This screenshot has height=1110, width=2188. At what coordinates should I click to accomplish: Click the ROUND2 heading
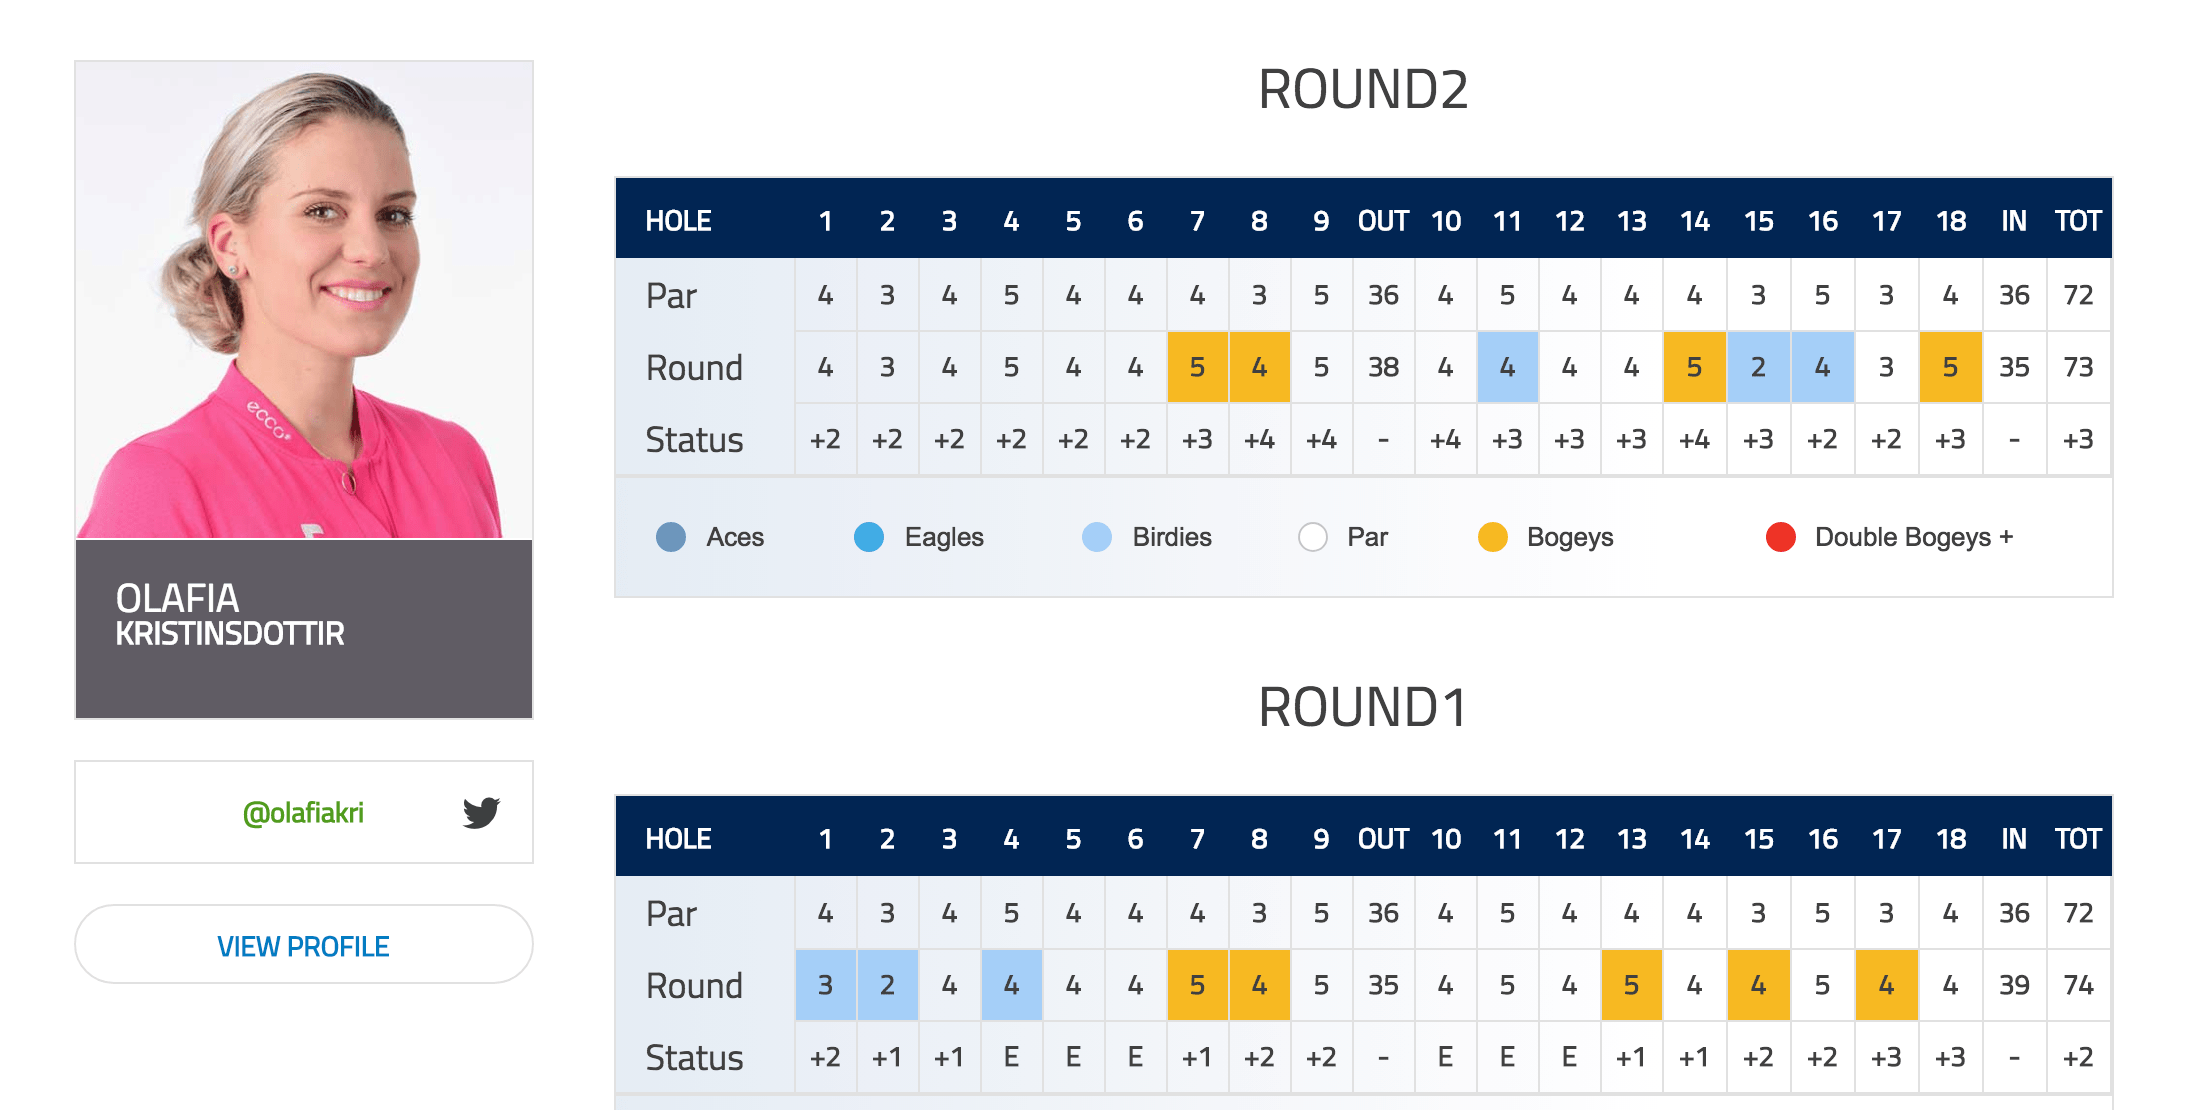point(1363,89)
